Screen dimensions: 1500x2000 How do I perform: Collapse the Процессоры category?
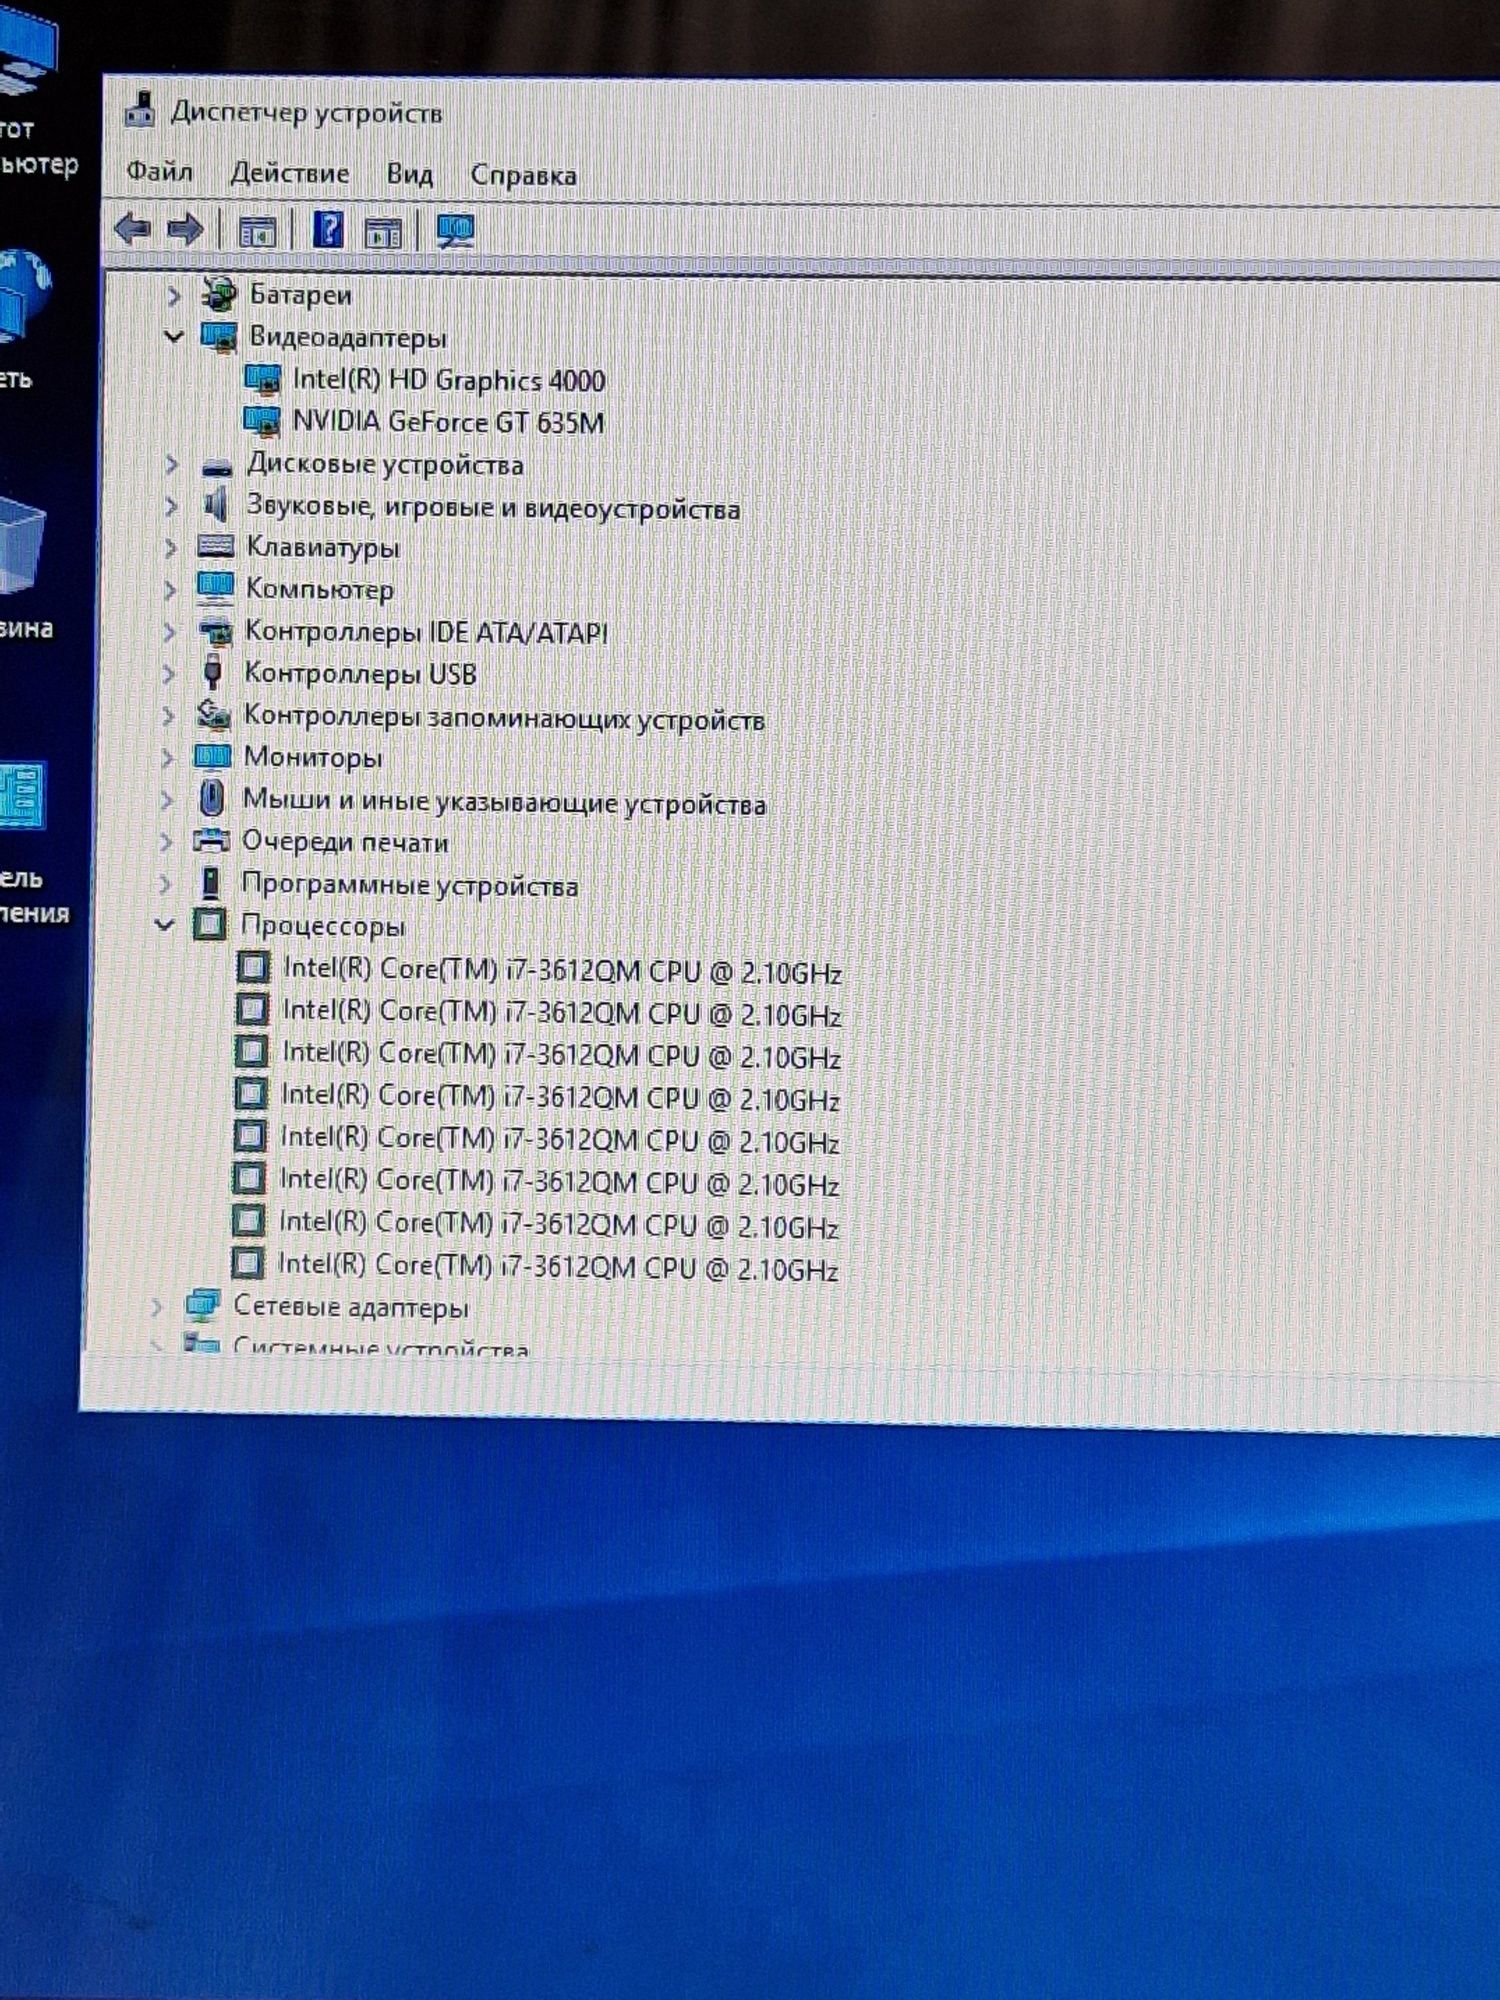[x=165, y=925]
